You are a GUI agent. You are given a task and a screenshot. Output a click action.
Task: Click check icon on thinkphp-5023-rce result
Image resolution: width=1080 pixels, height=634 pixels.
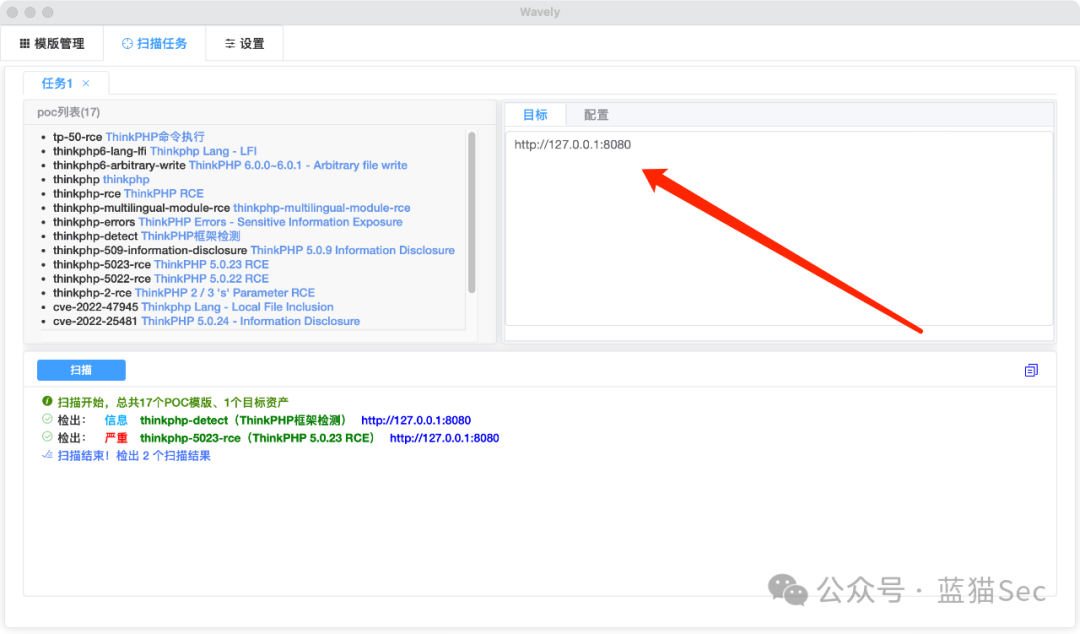click(x=47, y=437)
